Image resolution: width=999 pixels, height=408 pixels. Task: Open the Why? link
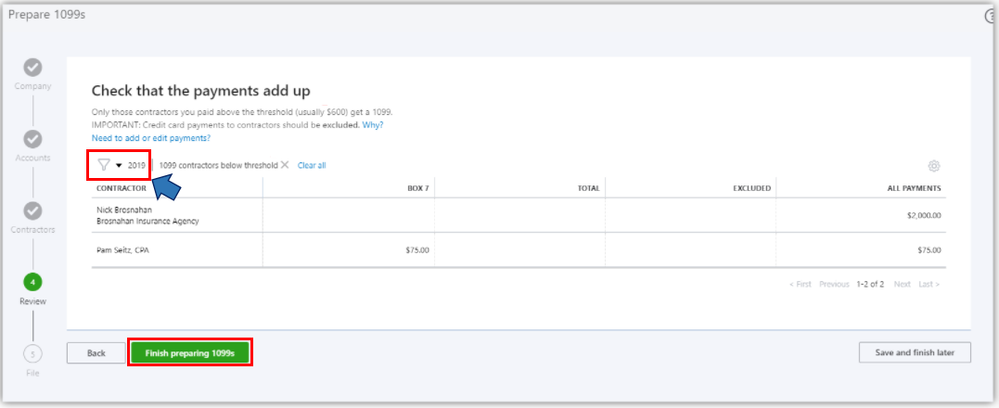pos(372,125)
